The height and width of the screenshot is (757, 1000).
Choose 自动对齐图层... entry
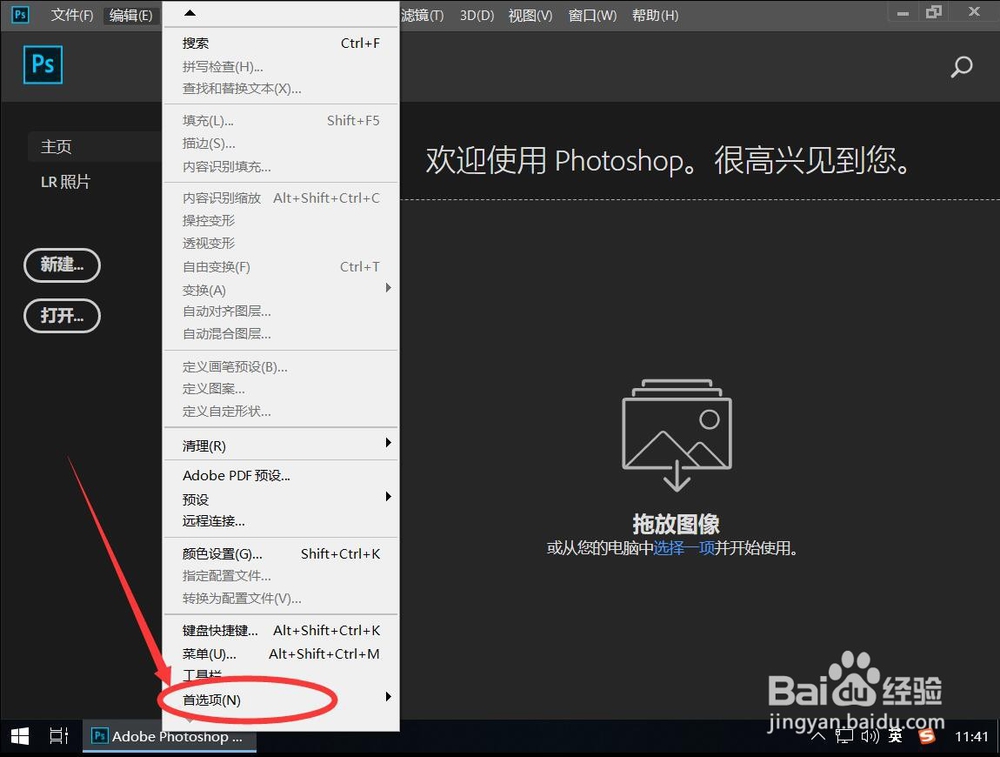[281, 311]
